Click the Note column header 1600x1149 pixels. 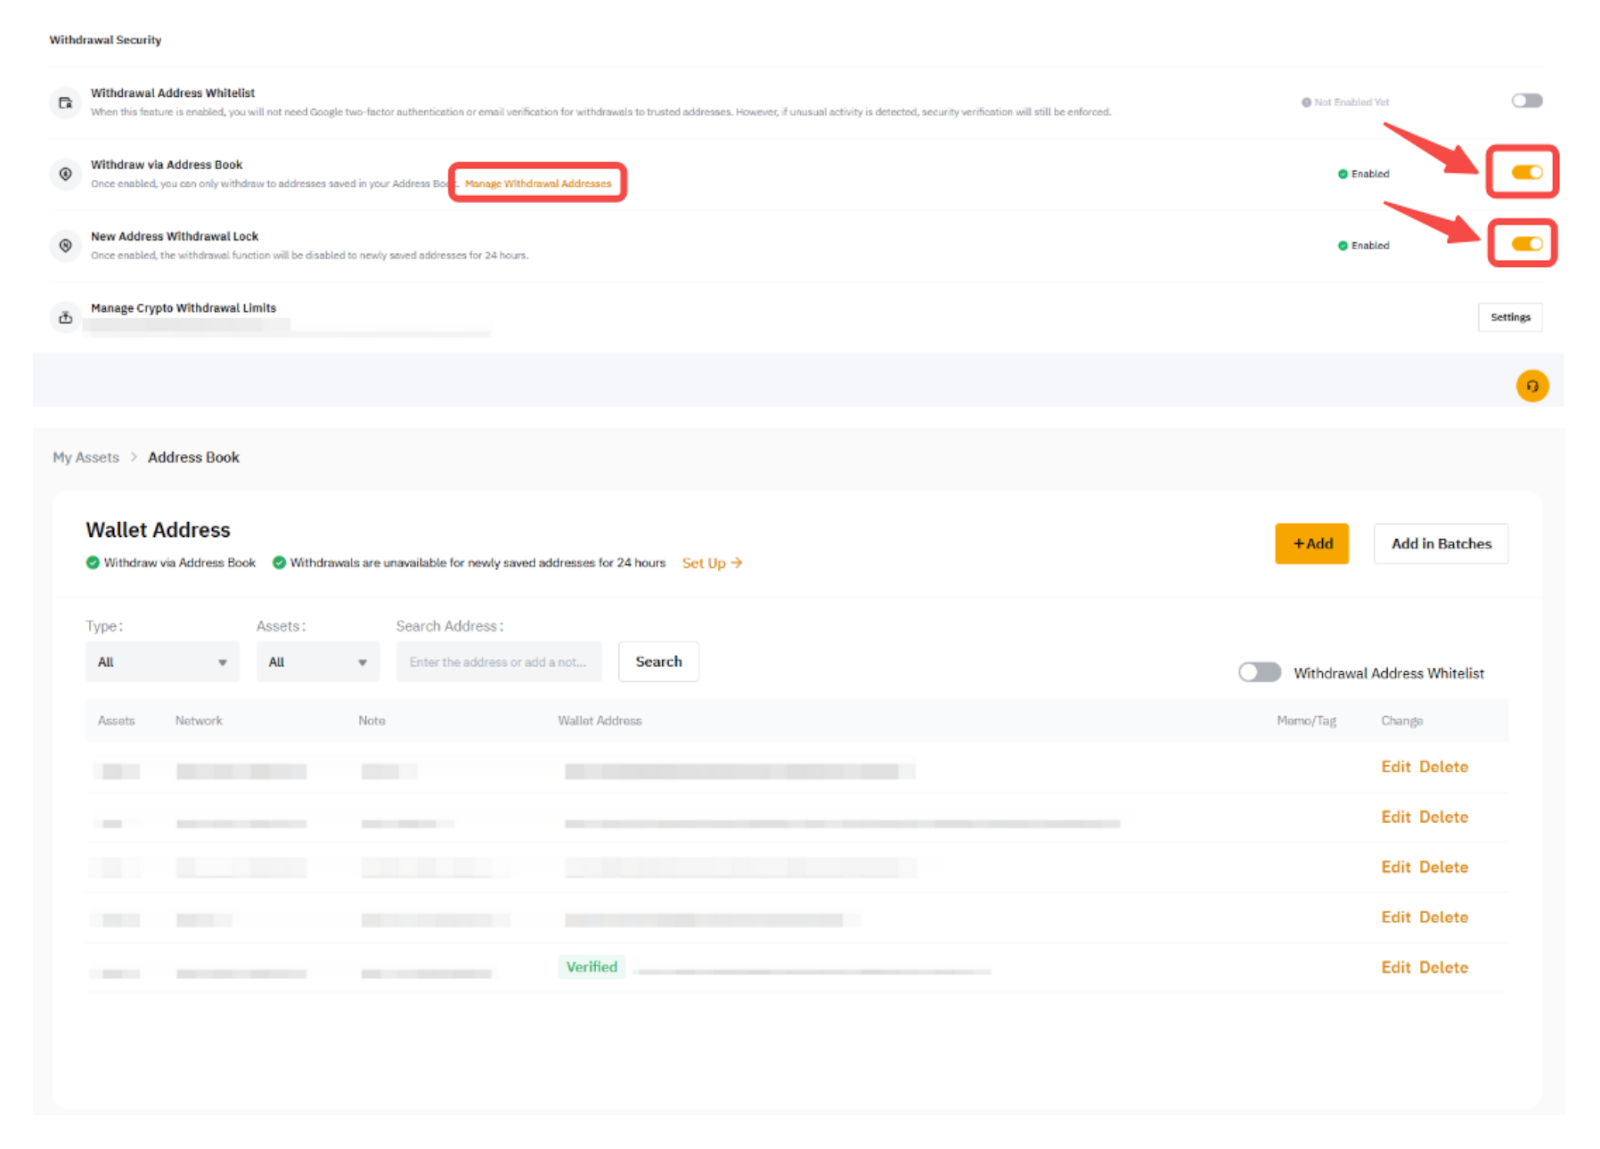tap(372, 721)
